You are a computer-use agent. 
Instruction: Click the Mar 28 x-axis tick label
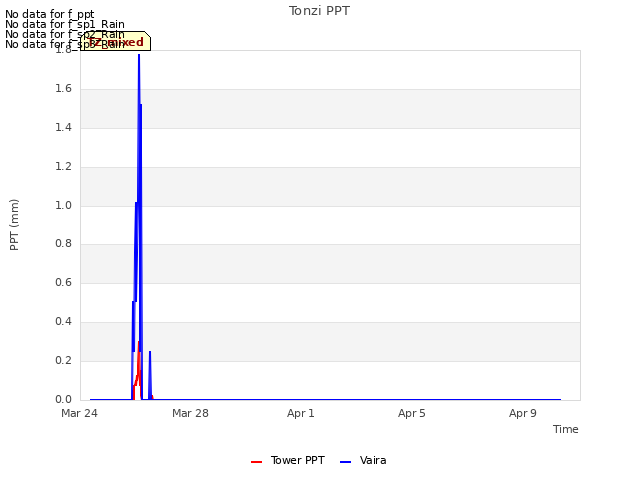(x=190, y=413)
